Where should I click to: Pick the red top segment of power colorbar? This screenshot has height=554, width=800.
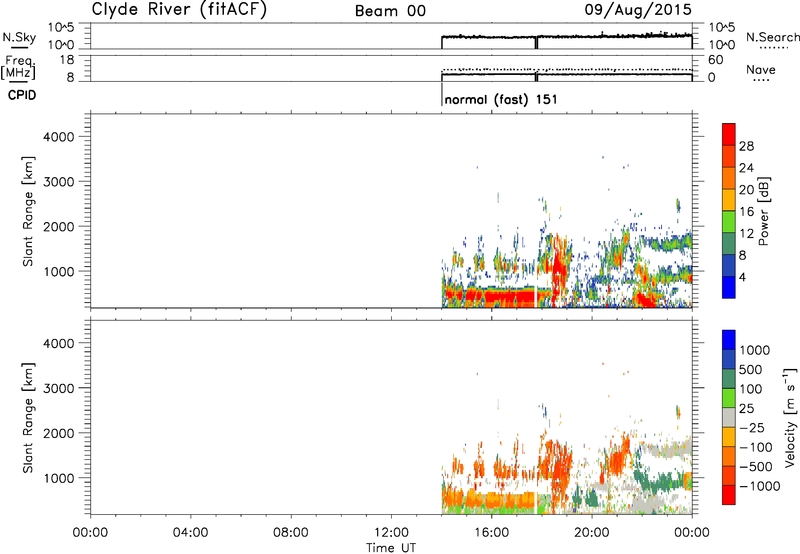coord(729,135)
